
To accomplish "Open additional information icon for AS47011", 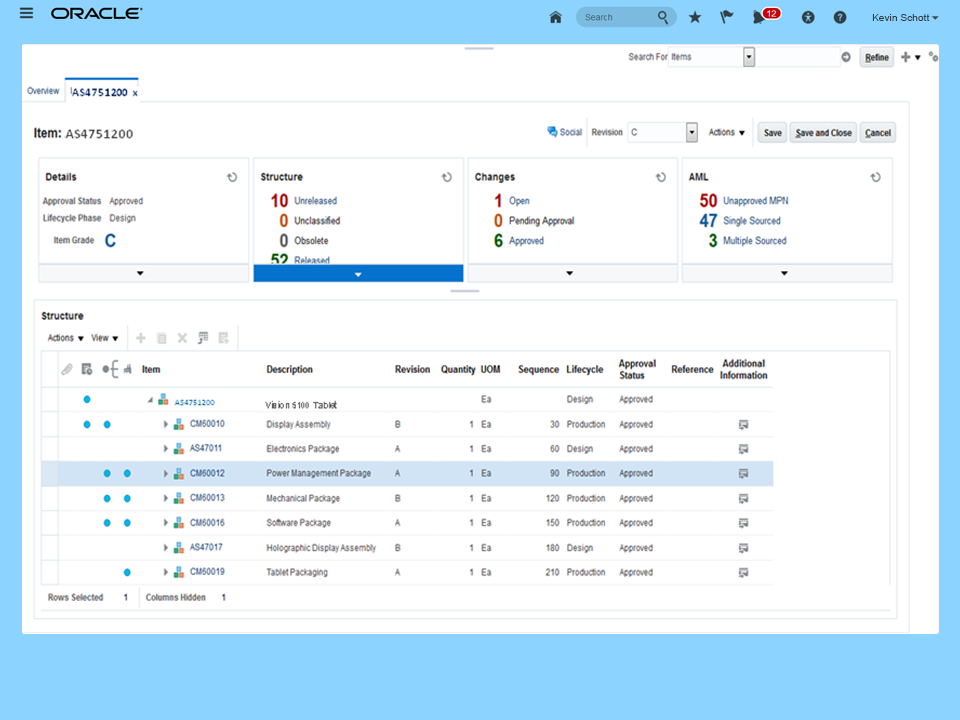I will pos(743,449).
